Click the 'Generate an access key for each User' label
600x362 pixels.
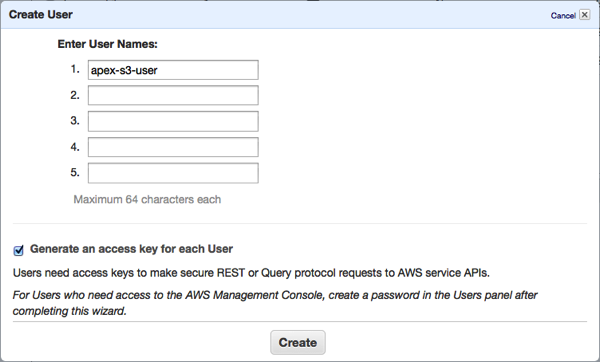coord(131,249)
